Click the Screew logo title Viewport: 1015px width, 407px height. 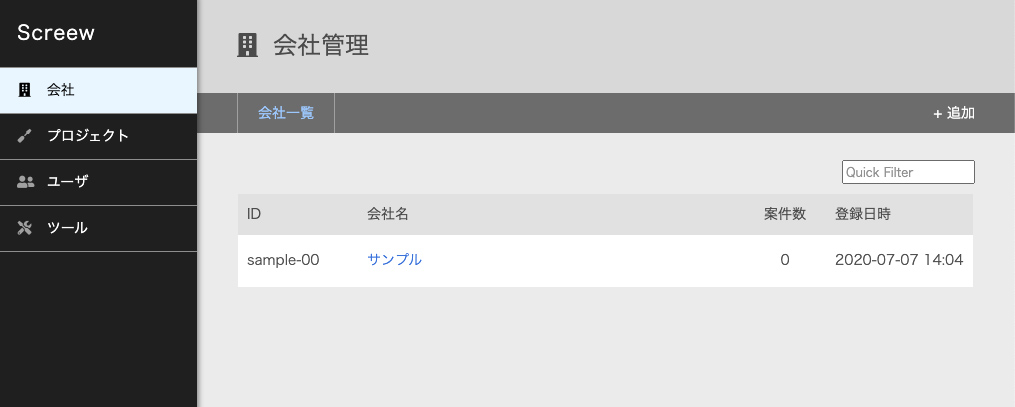[56, 32]
